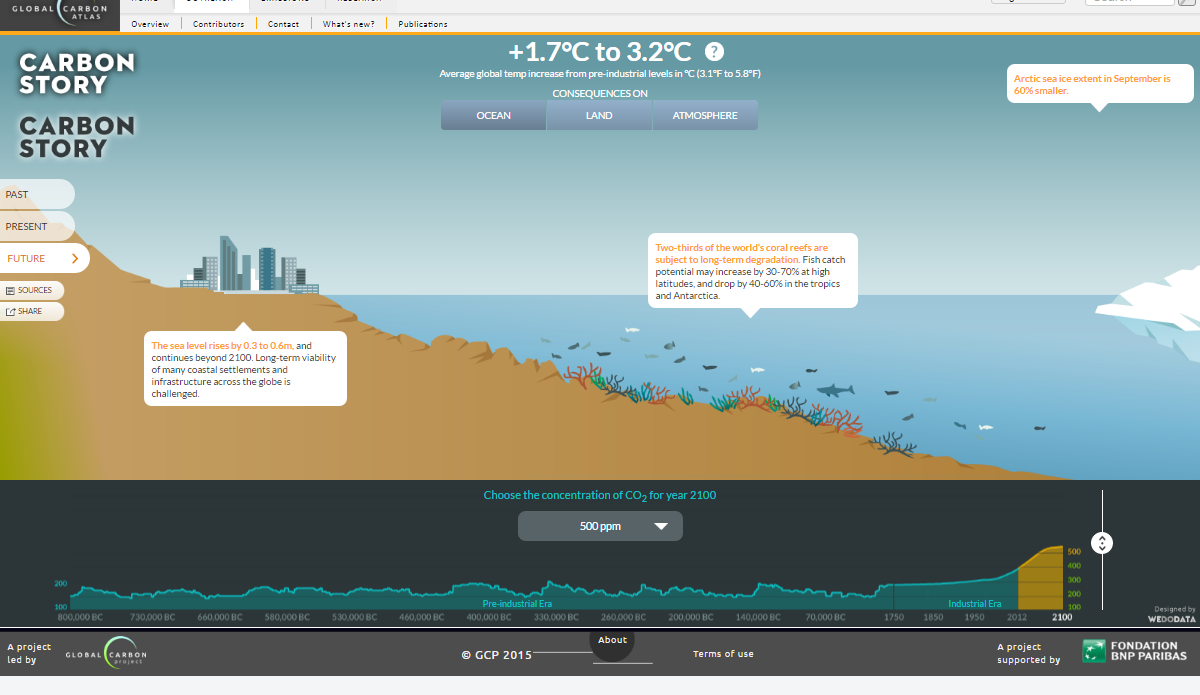
Task: Click inside the Search input field
Action: 1130,2
